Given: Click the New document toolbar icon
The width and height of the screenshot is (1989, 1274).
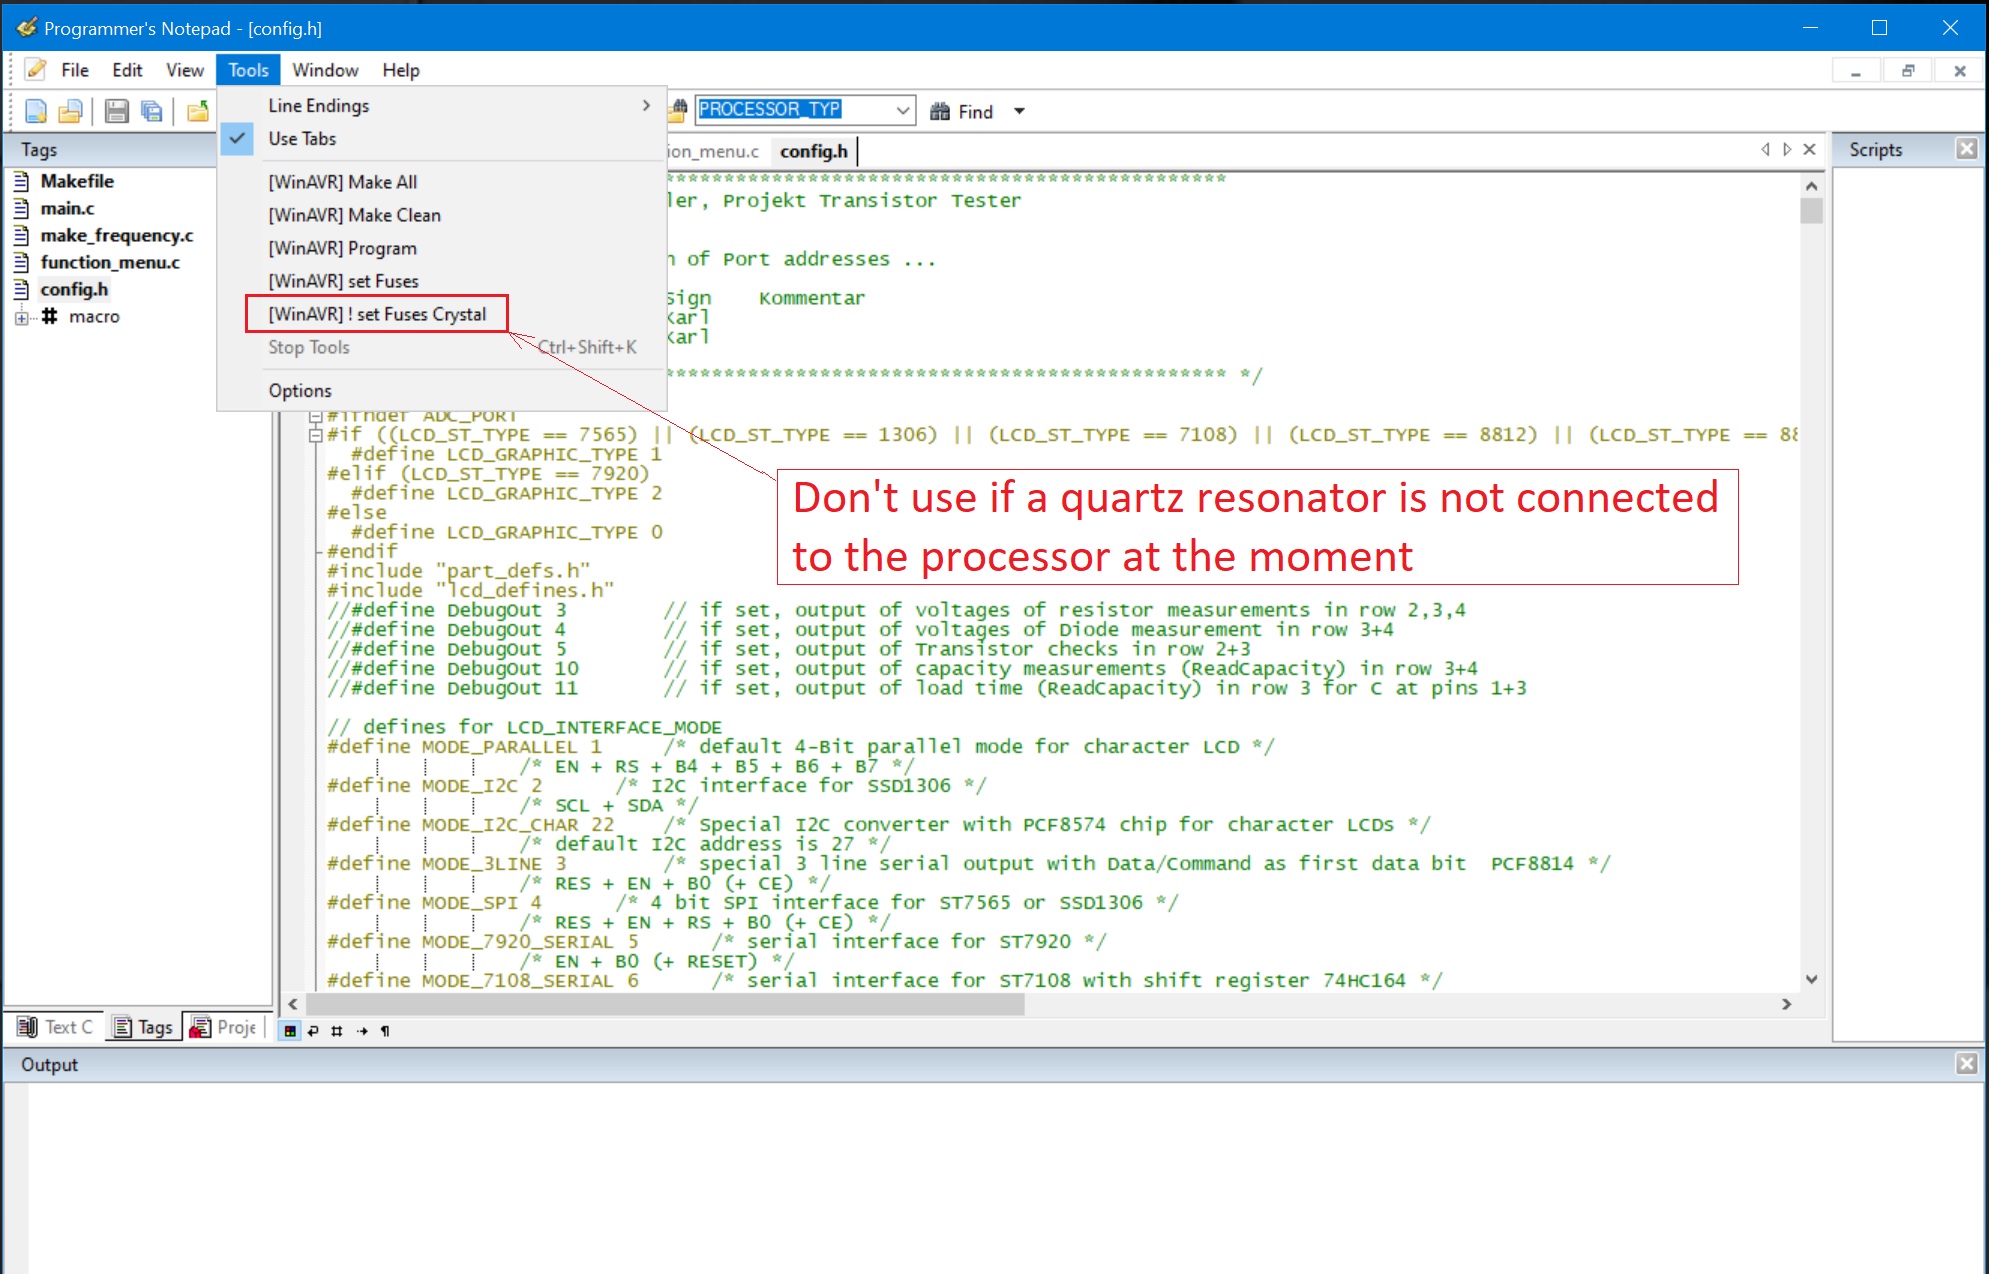Looking at the screenshot, I should coord(36,111).
